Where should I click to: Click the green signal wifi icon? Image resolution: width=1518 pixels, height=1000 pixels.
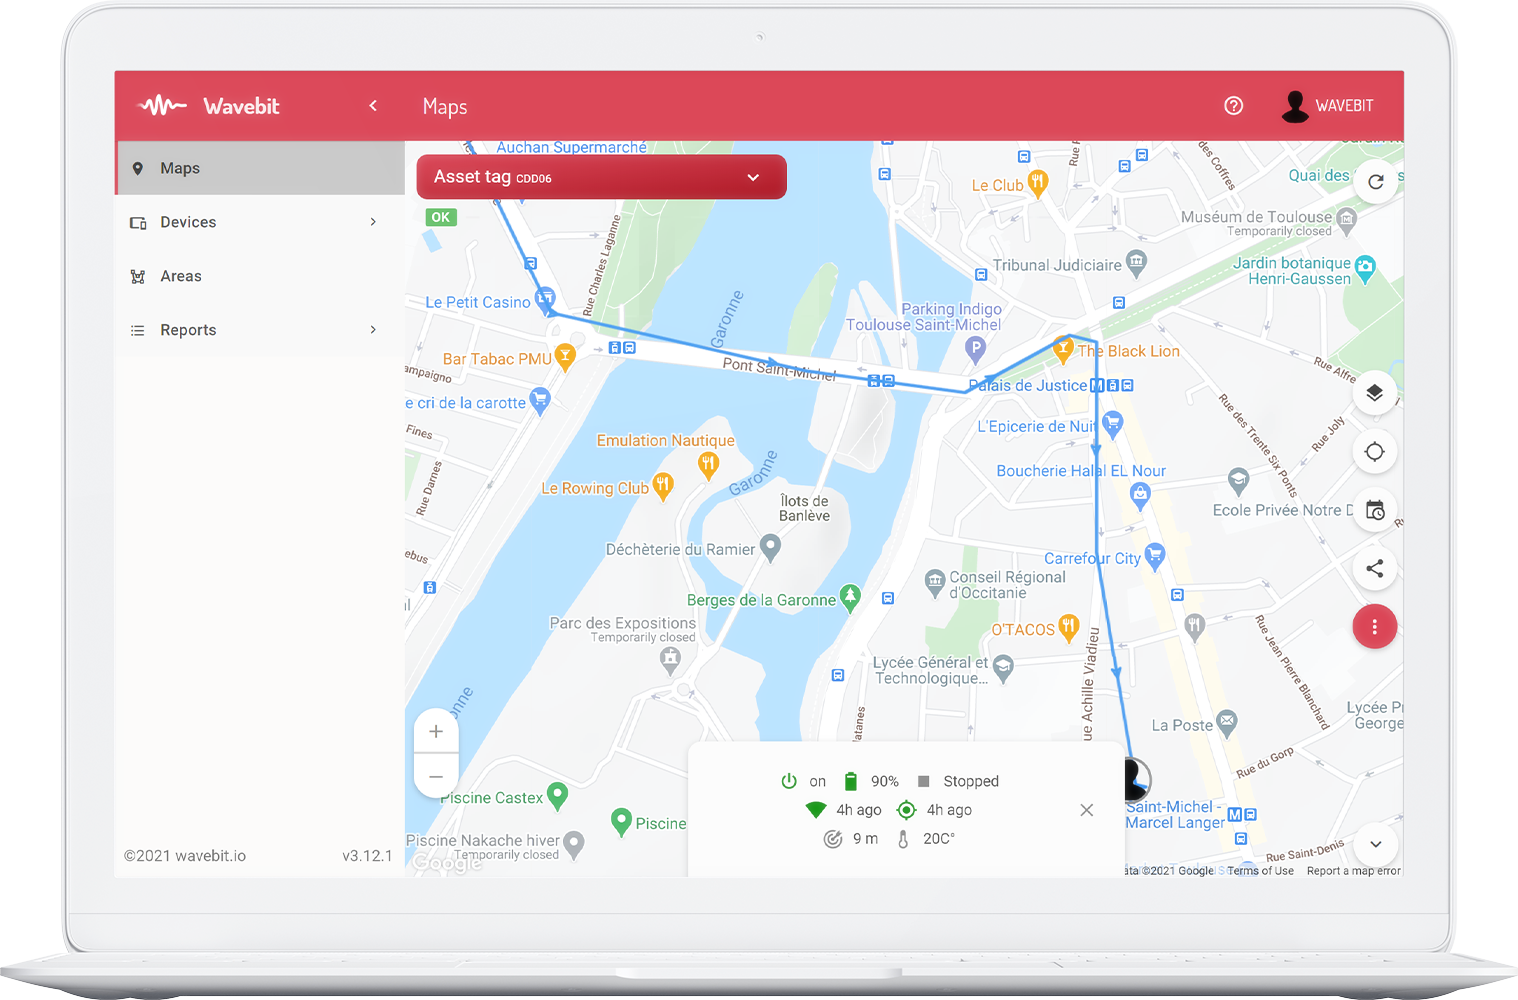pyautogui.click(x=816, y=810)
